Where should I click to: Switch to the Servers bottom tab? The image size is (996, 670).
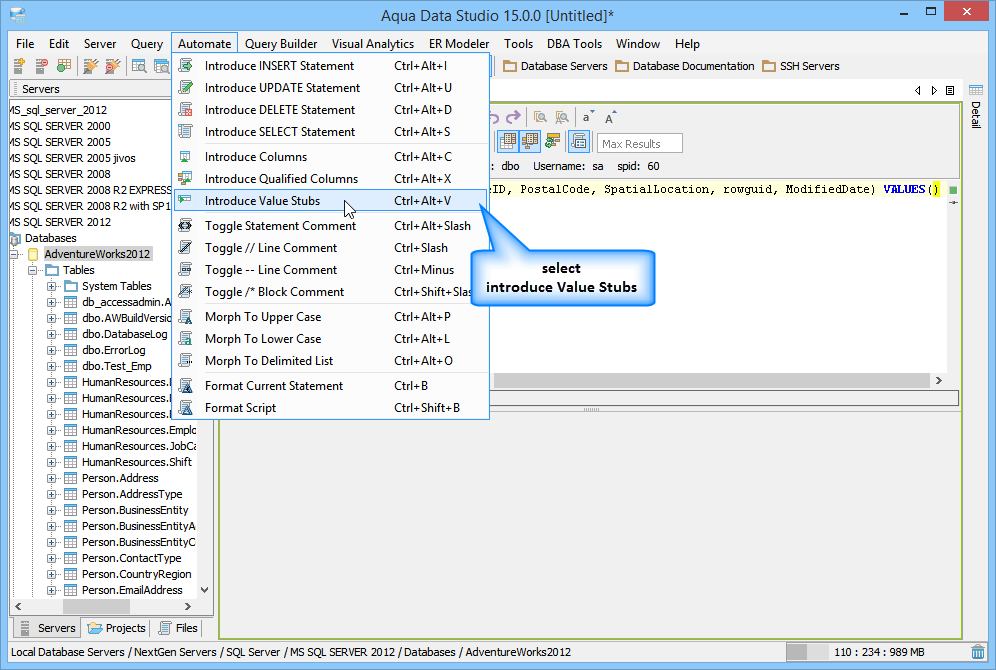click(x=48, y=628)
